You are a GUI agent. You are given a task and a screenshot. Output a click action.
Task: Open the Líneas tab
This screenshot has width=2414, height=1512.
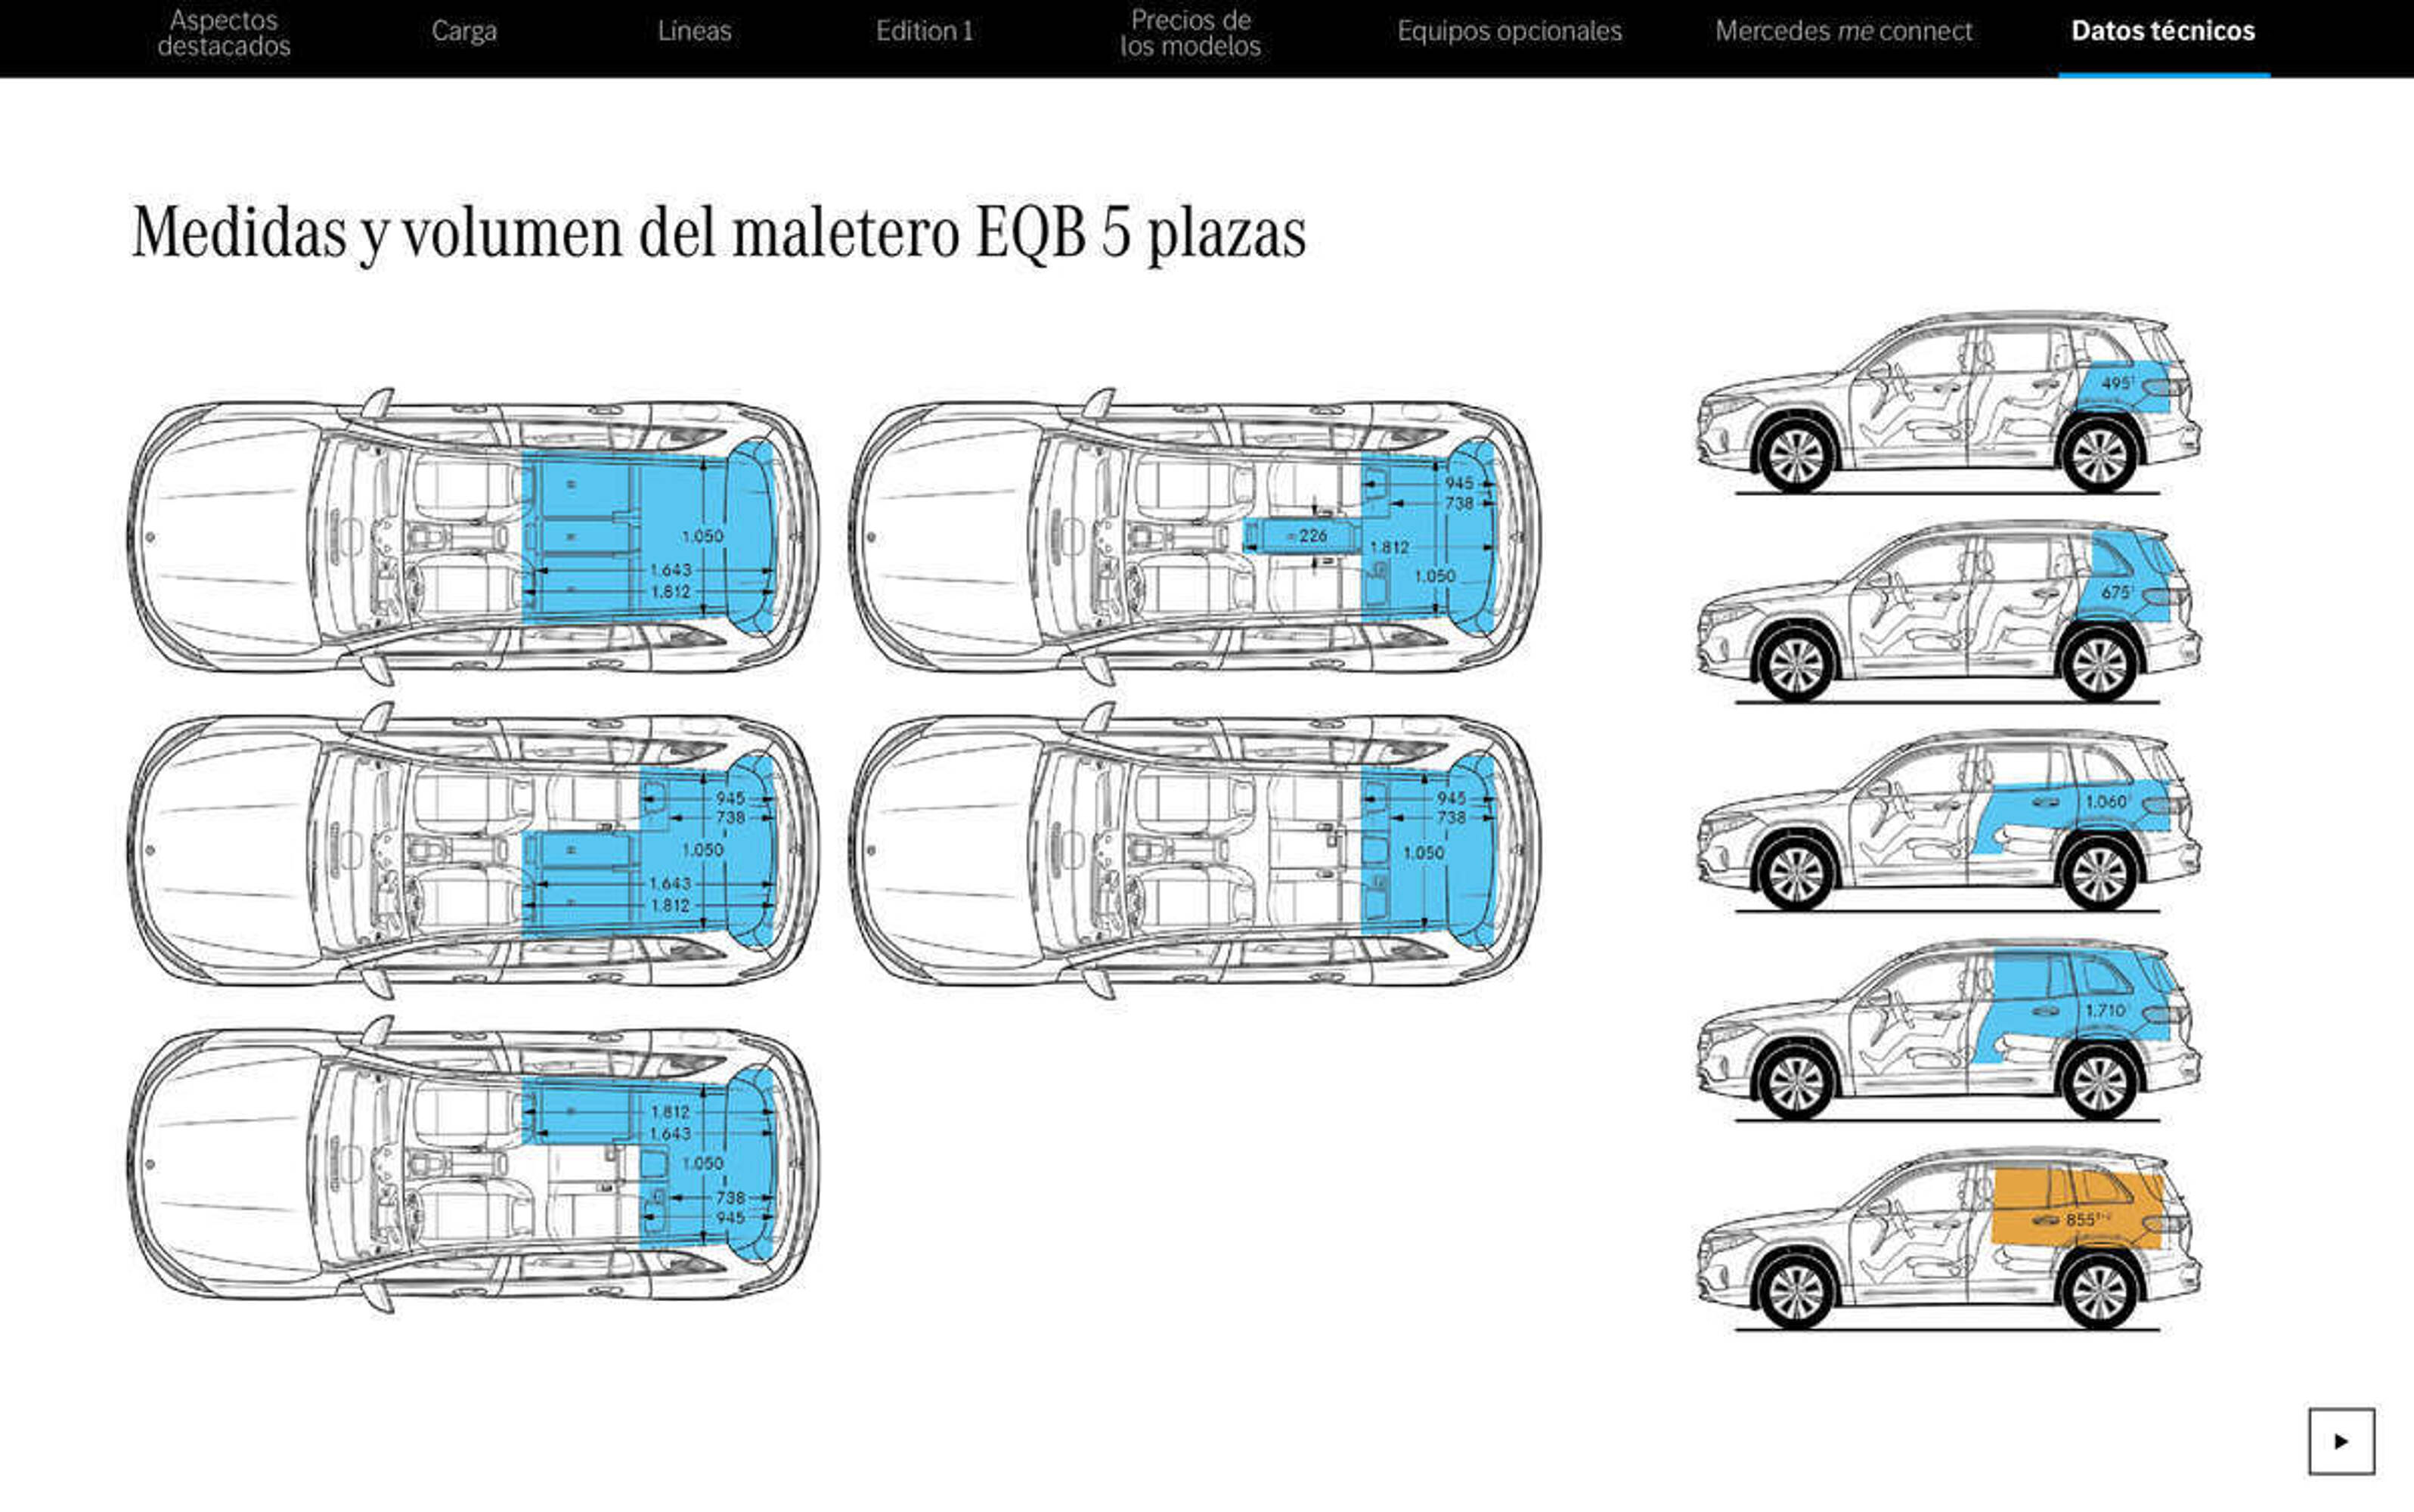(694, 31)
